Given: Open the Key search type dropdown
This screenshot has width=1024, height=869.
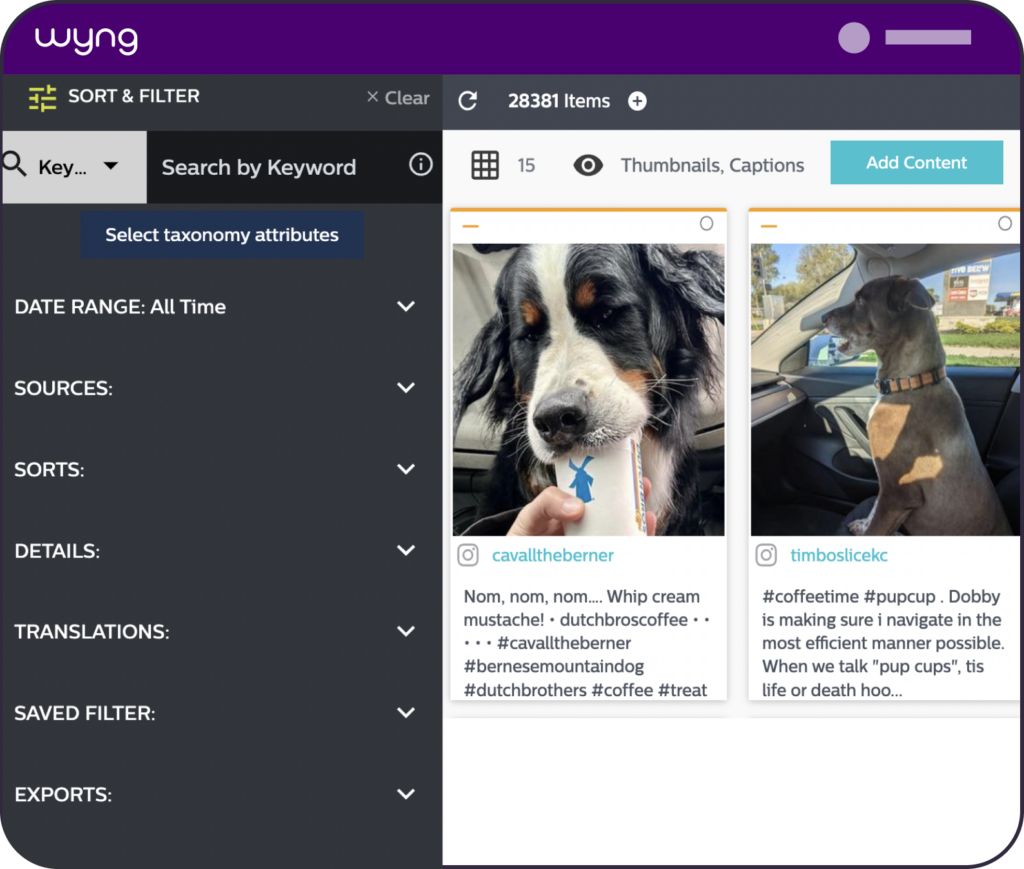Looking at the screenshot, I should pyautogui.click(x=74, y=166).
